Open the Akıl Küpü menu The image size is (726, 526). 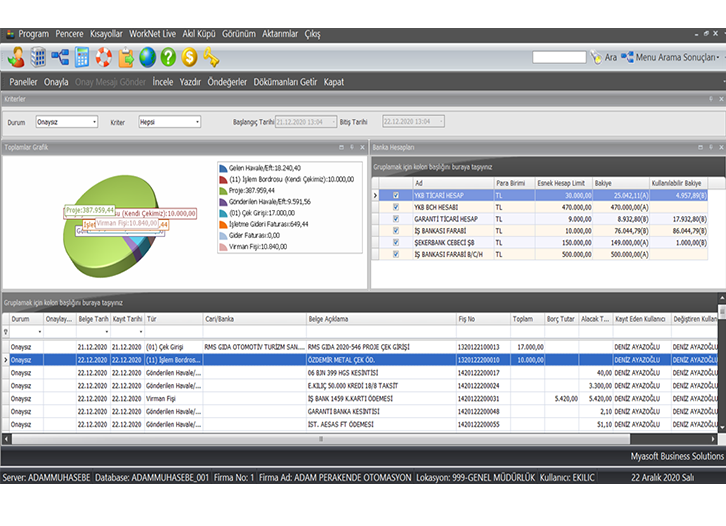pos(199,34)
